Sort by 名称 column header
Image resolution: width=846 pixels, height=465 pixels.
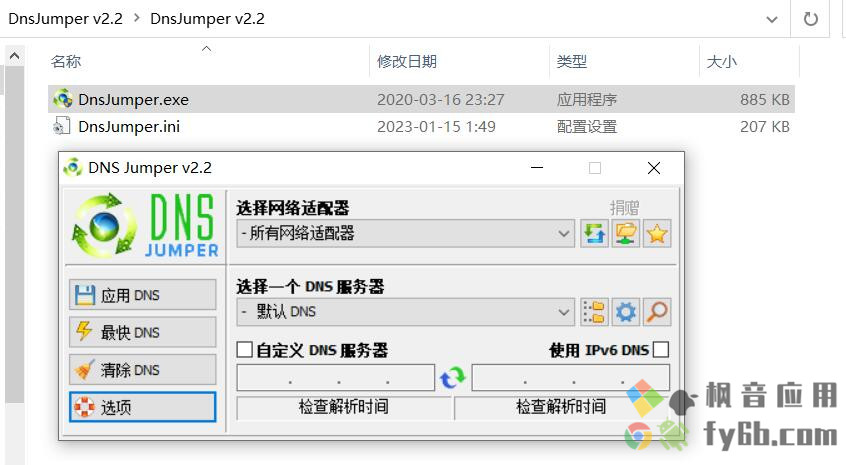pos(66,61)
